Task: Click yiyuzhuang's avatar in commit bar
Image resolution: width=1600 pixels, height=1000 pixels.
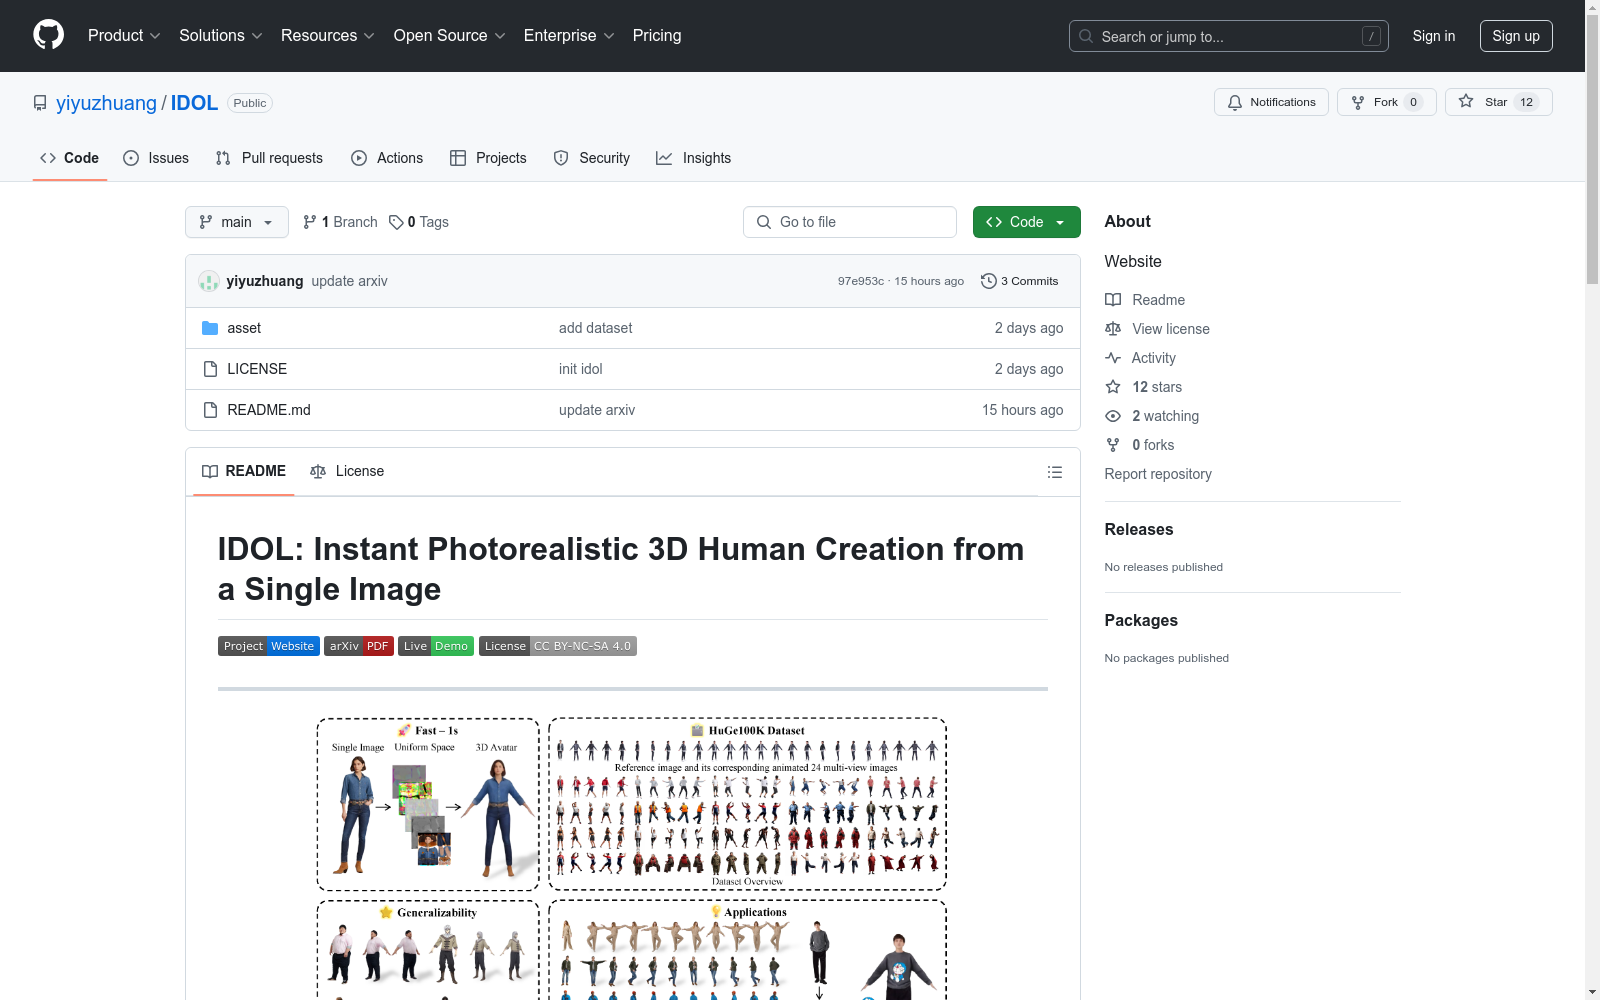Action: coord(209,281)
